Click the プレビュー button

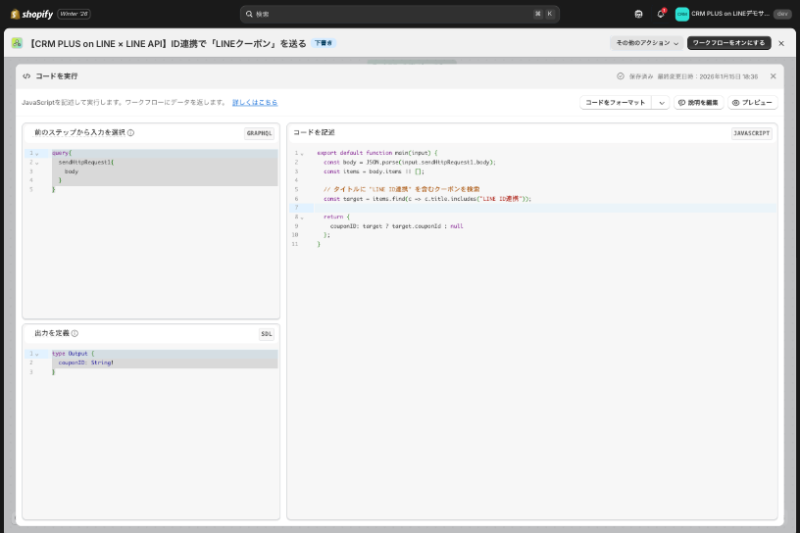(753, 103)
